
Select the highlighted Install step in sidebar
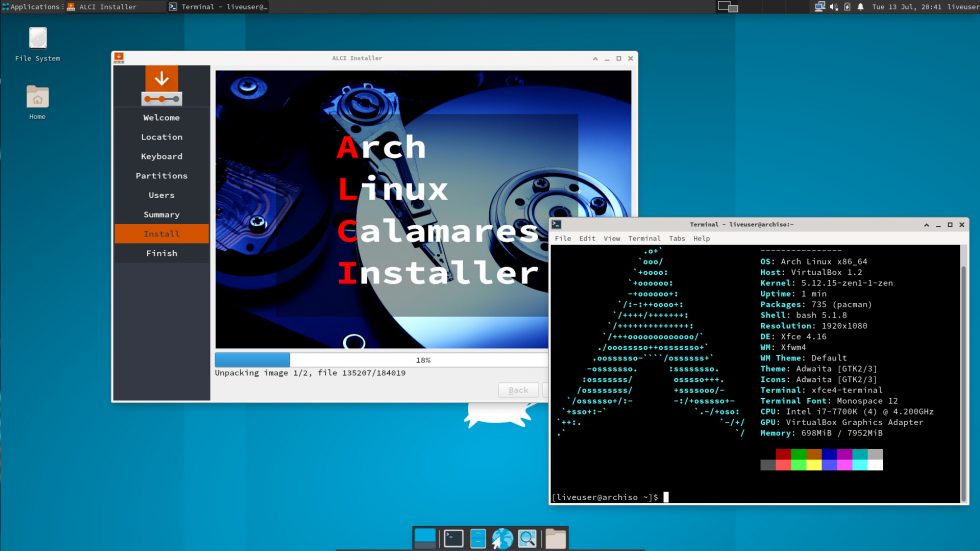[x=161, y=234]
